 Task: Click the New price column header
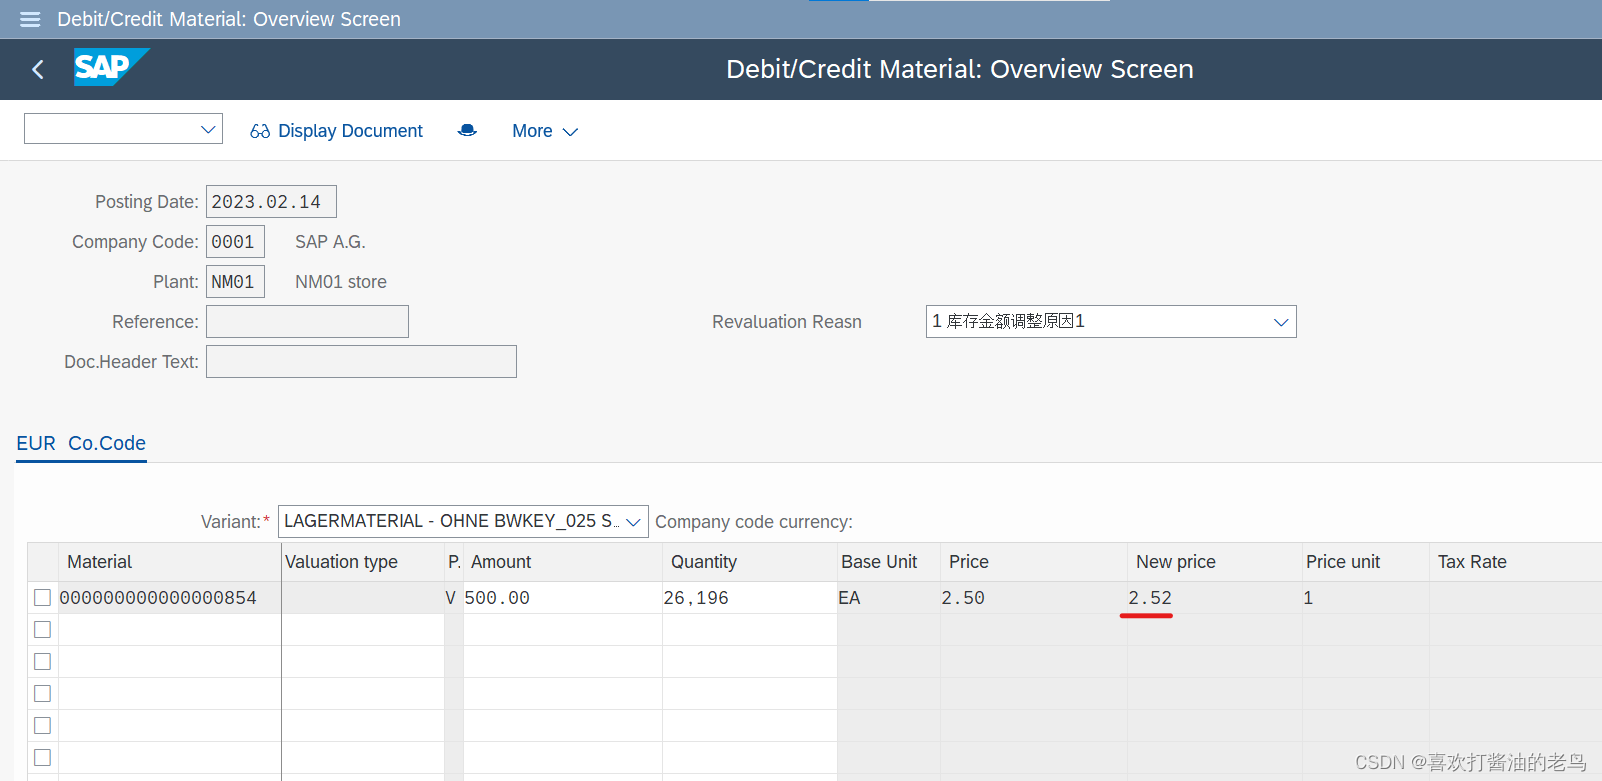click(1214, 562)
